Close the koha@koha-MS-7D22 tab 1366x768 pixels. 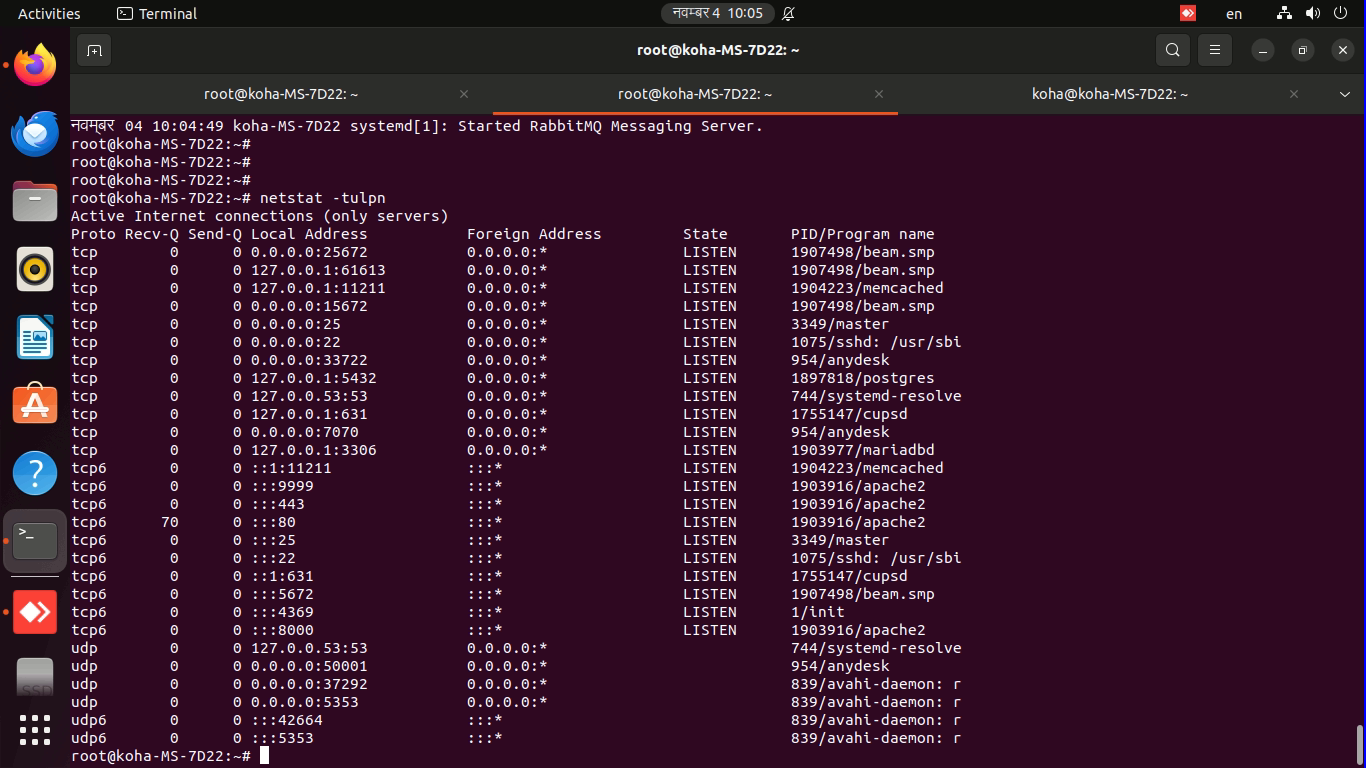click(x=1294, y=94)
